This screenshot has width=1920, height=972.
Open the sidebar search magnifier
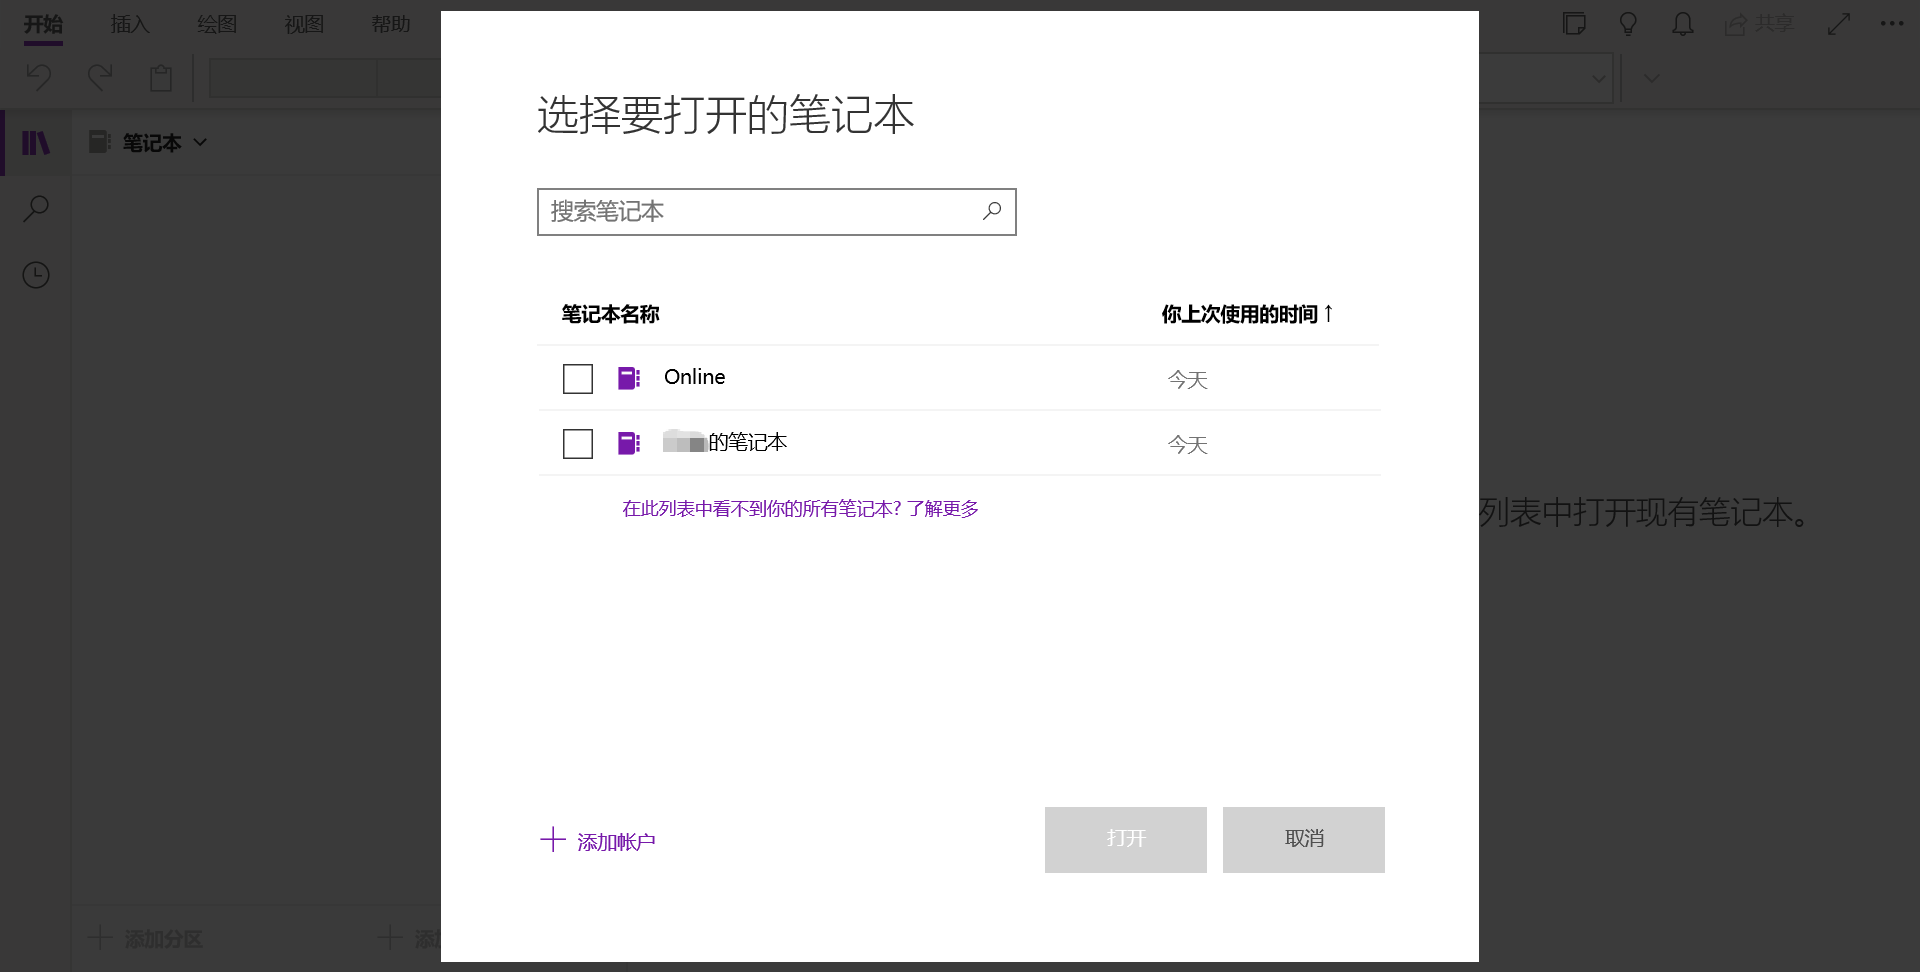pos(36,209)
